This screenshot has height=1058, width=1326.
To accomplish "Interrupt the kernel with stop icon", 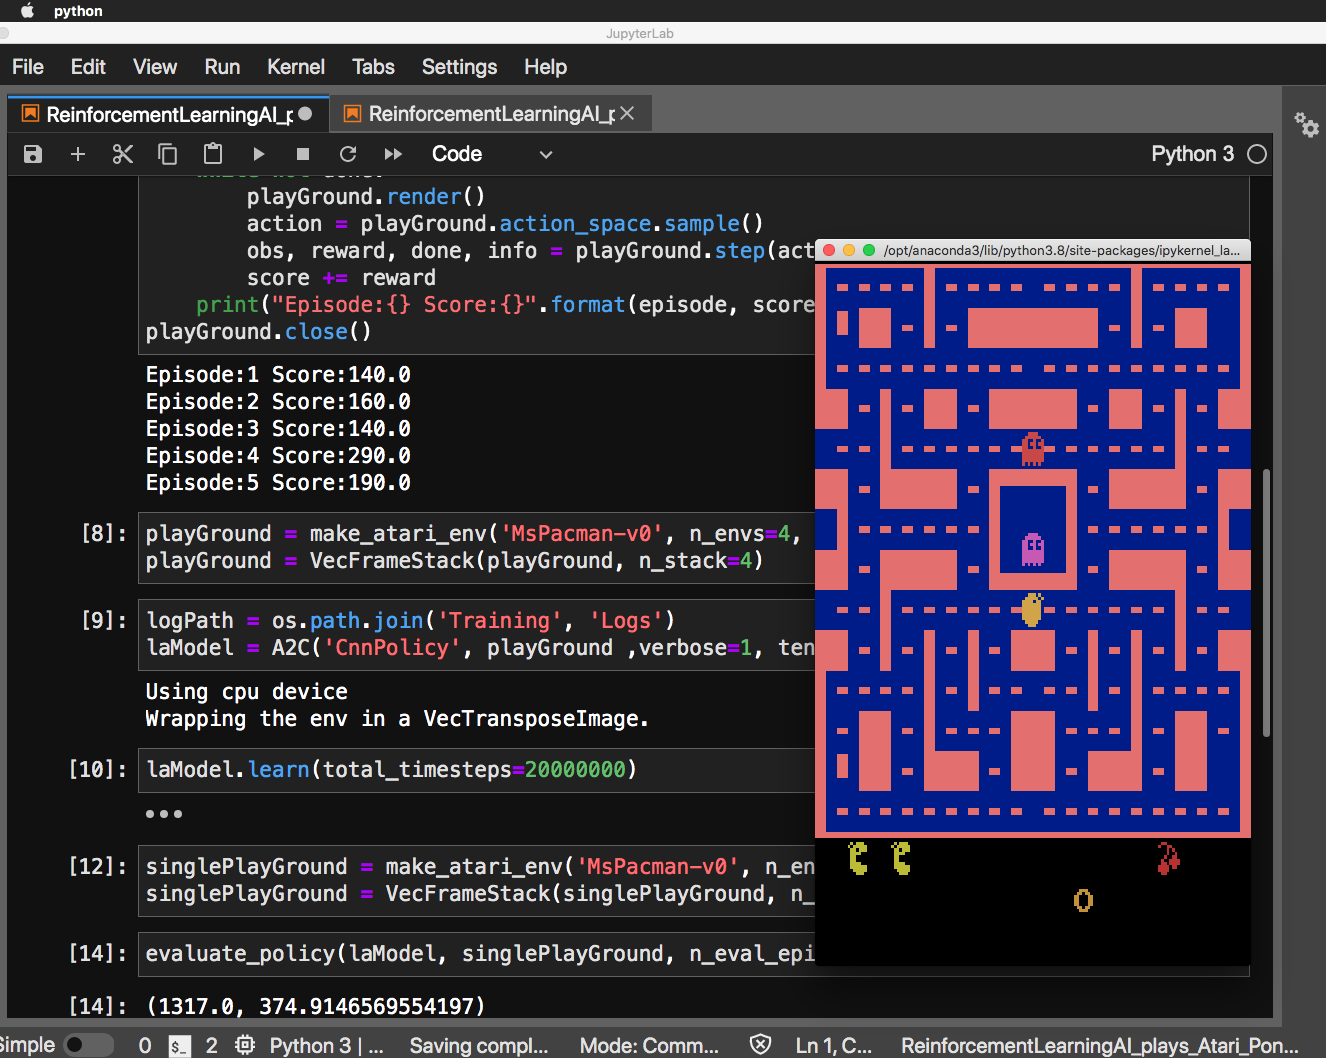I will pos(302,154).
